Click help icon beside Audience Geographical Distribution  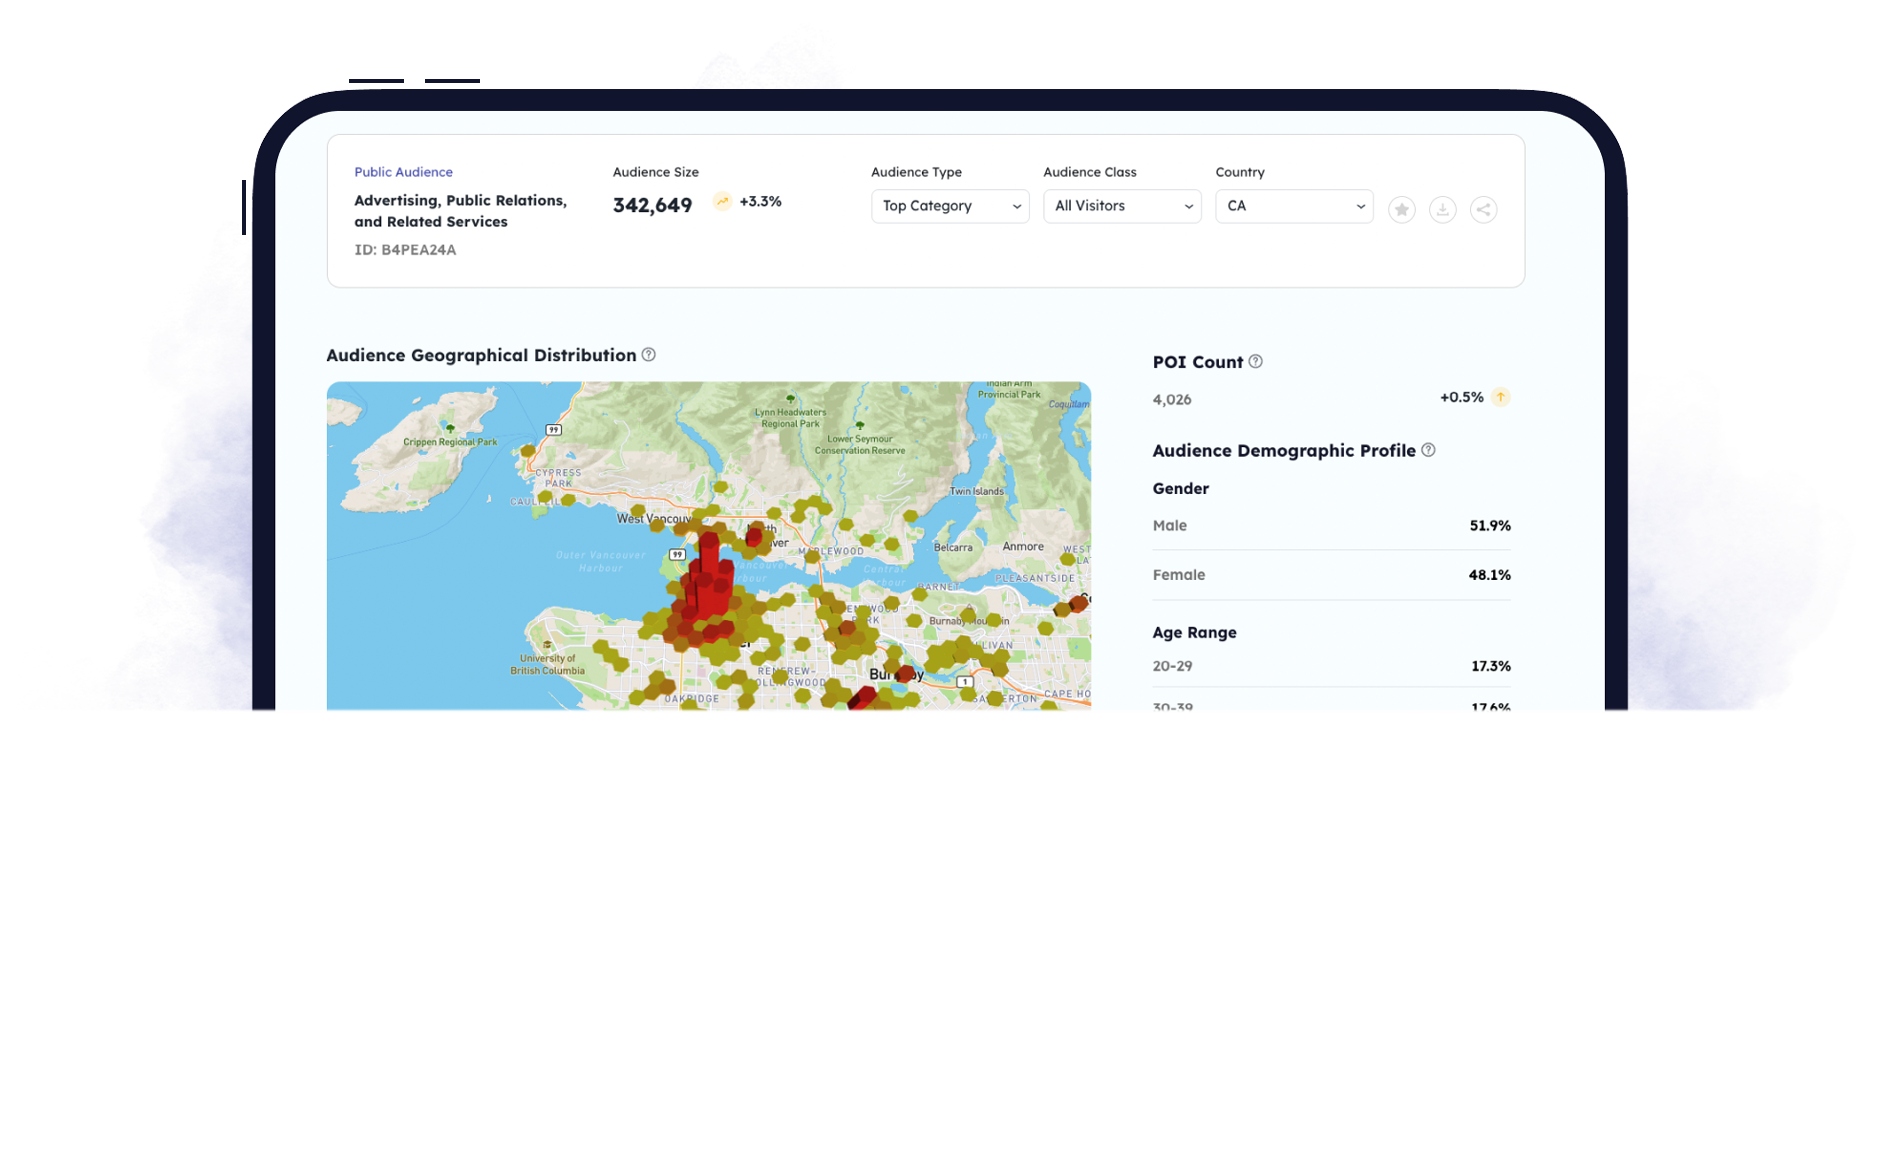pos(648,355)
